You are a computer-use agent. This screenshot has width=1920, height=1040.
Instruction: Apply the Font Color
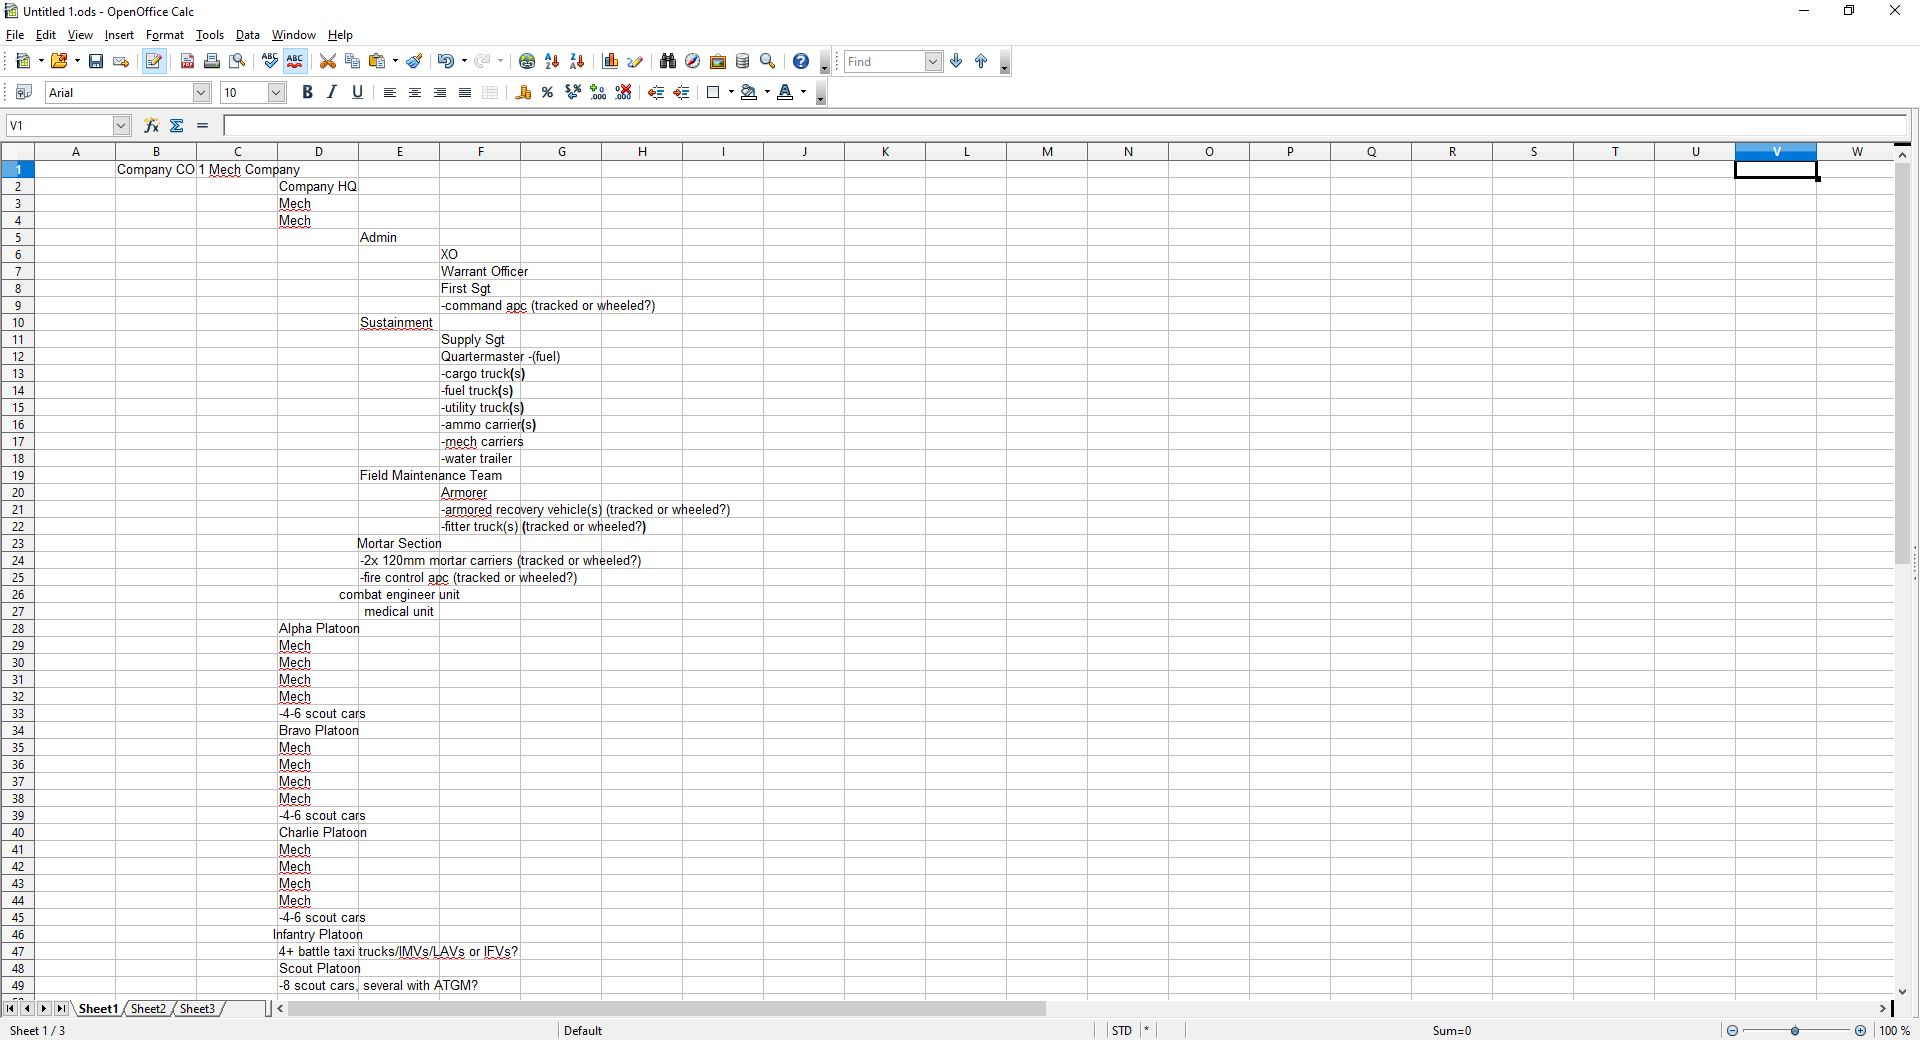[x=785, y=92]
